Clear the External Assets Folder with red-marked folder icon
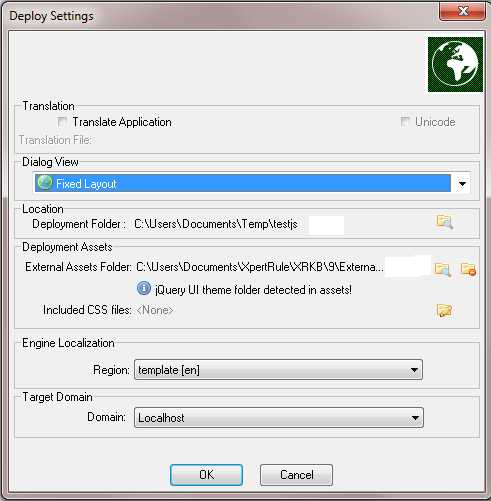This screenshot has height=501, width=491. [x=468, y=269]
